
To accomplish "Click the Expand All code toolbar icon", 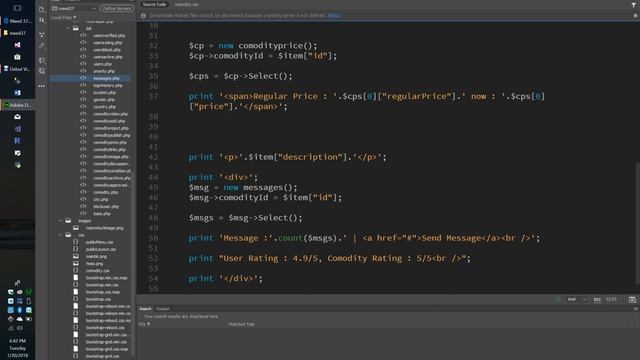I will [42, 35].
